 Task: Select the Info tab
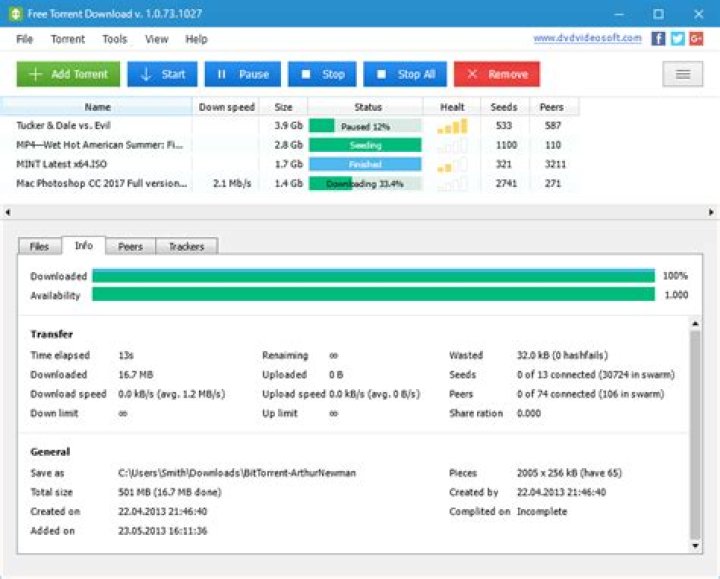[x=84, y=246]
